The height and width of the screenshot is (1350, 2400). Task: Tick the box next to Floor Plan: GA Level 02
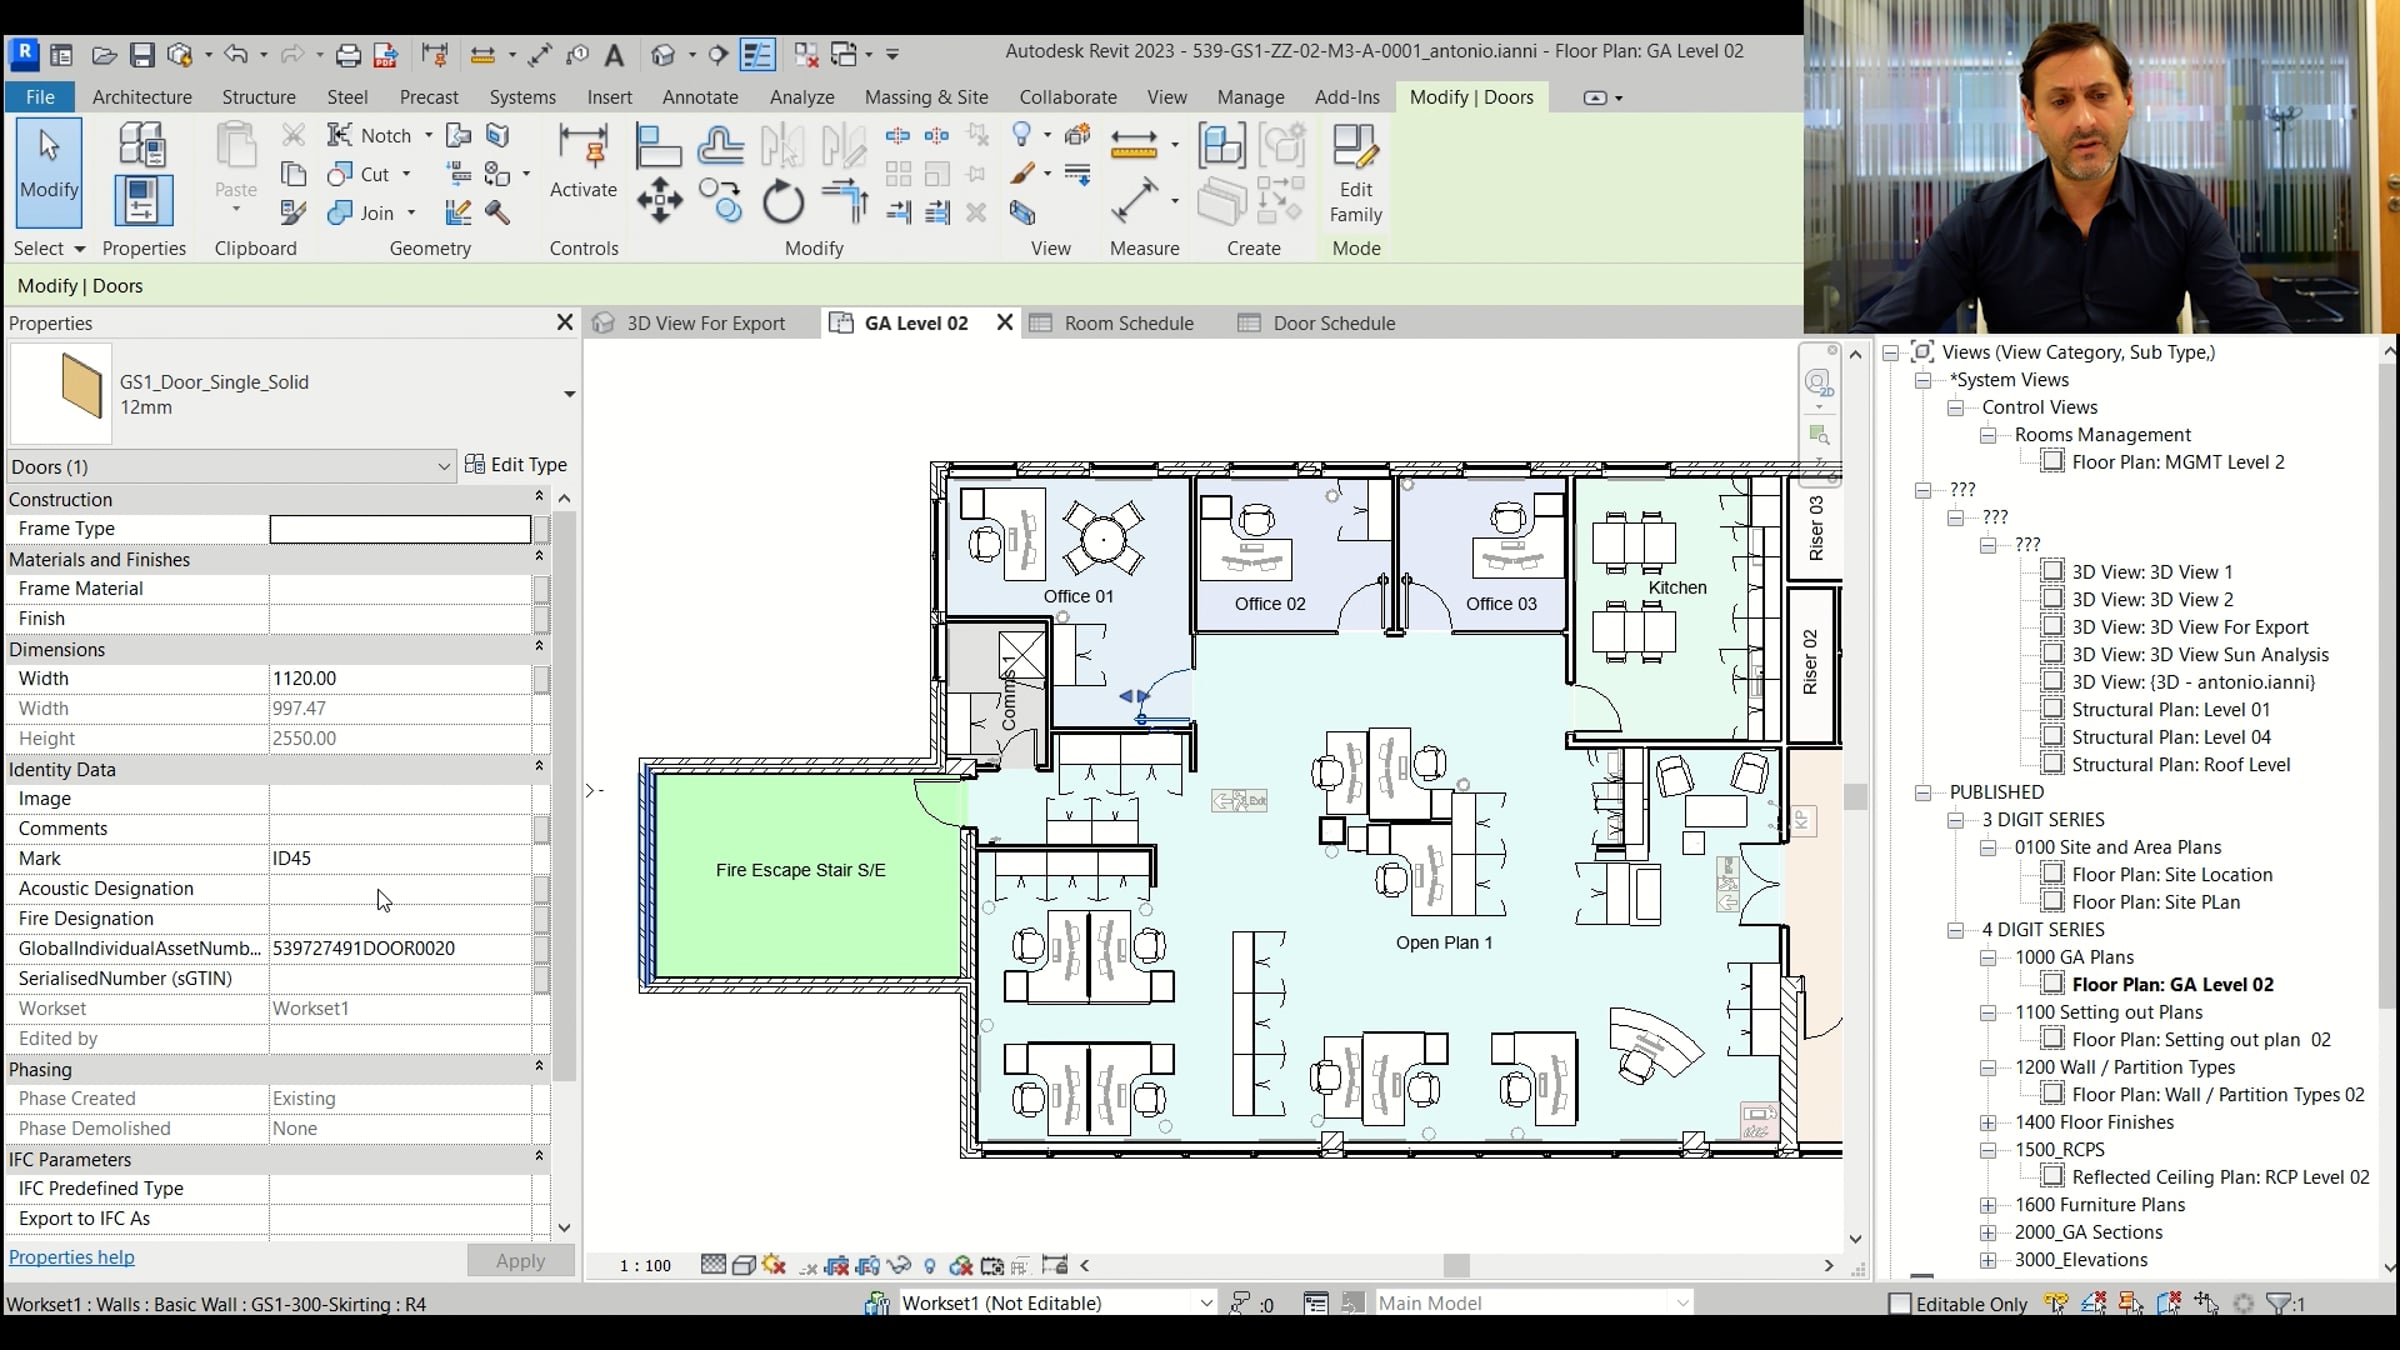click(x=2052, y=984)
